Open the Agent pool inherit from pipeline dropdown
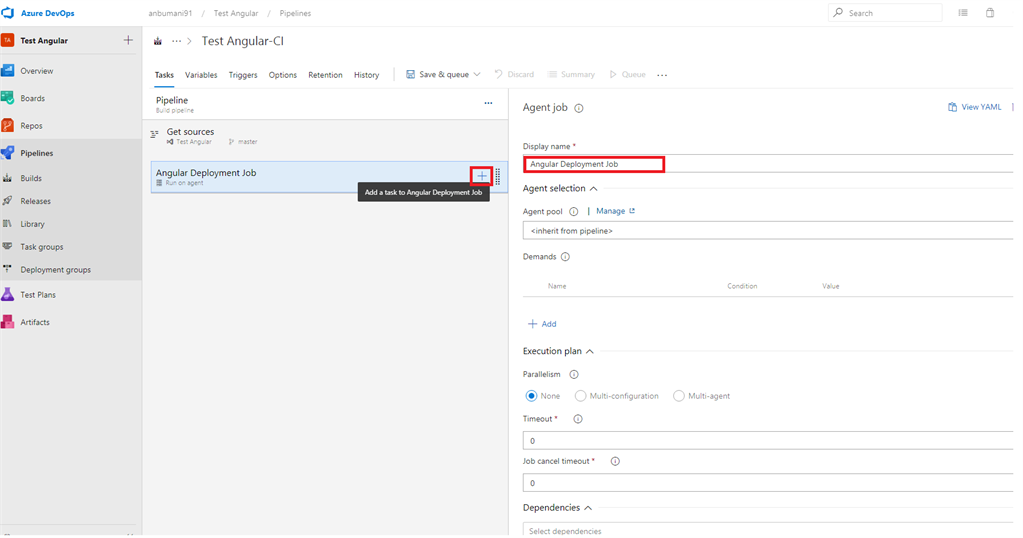Screen dimensions: 1023x538 [768, 231]
